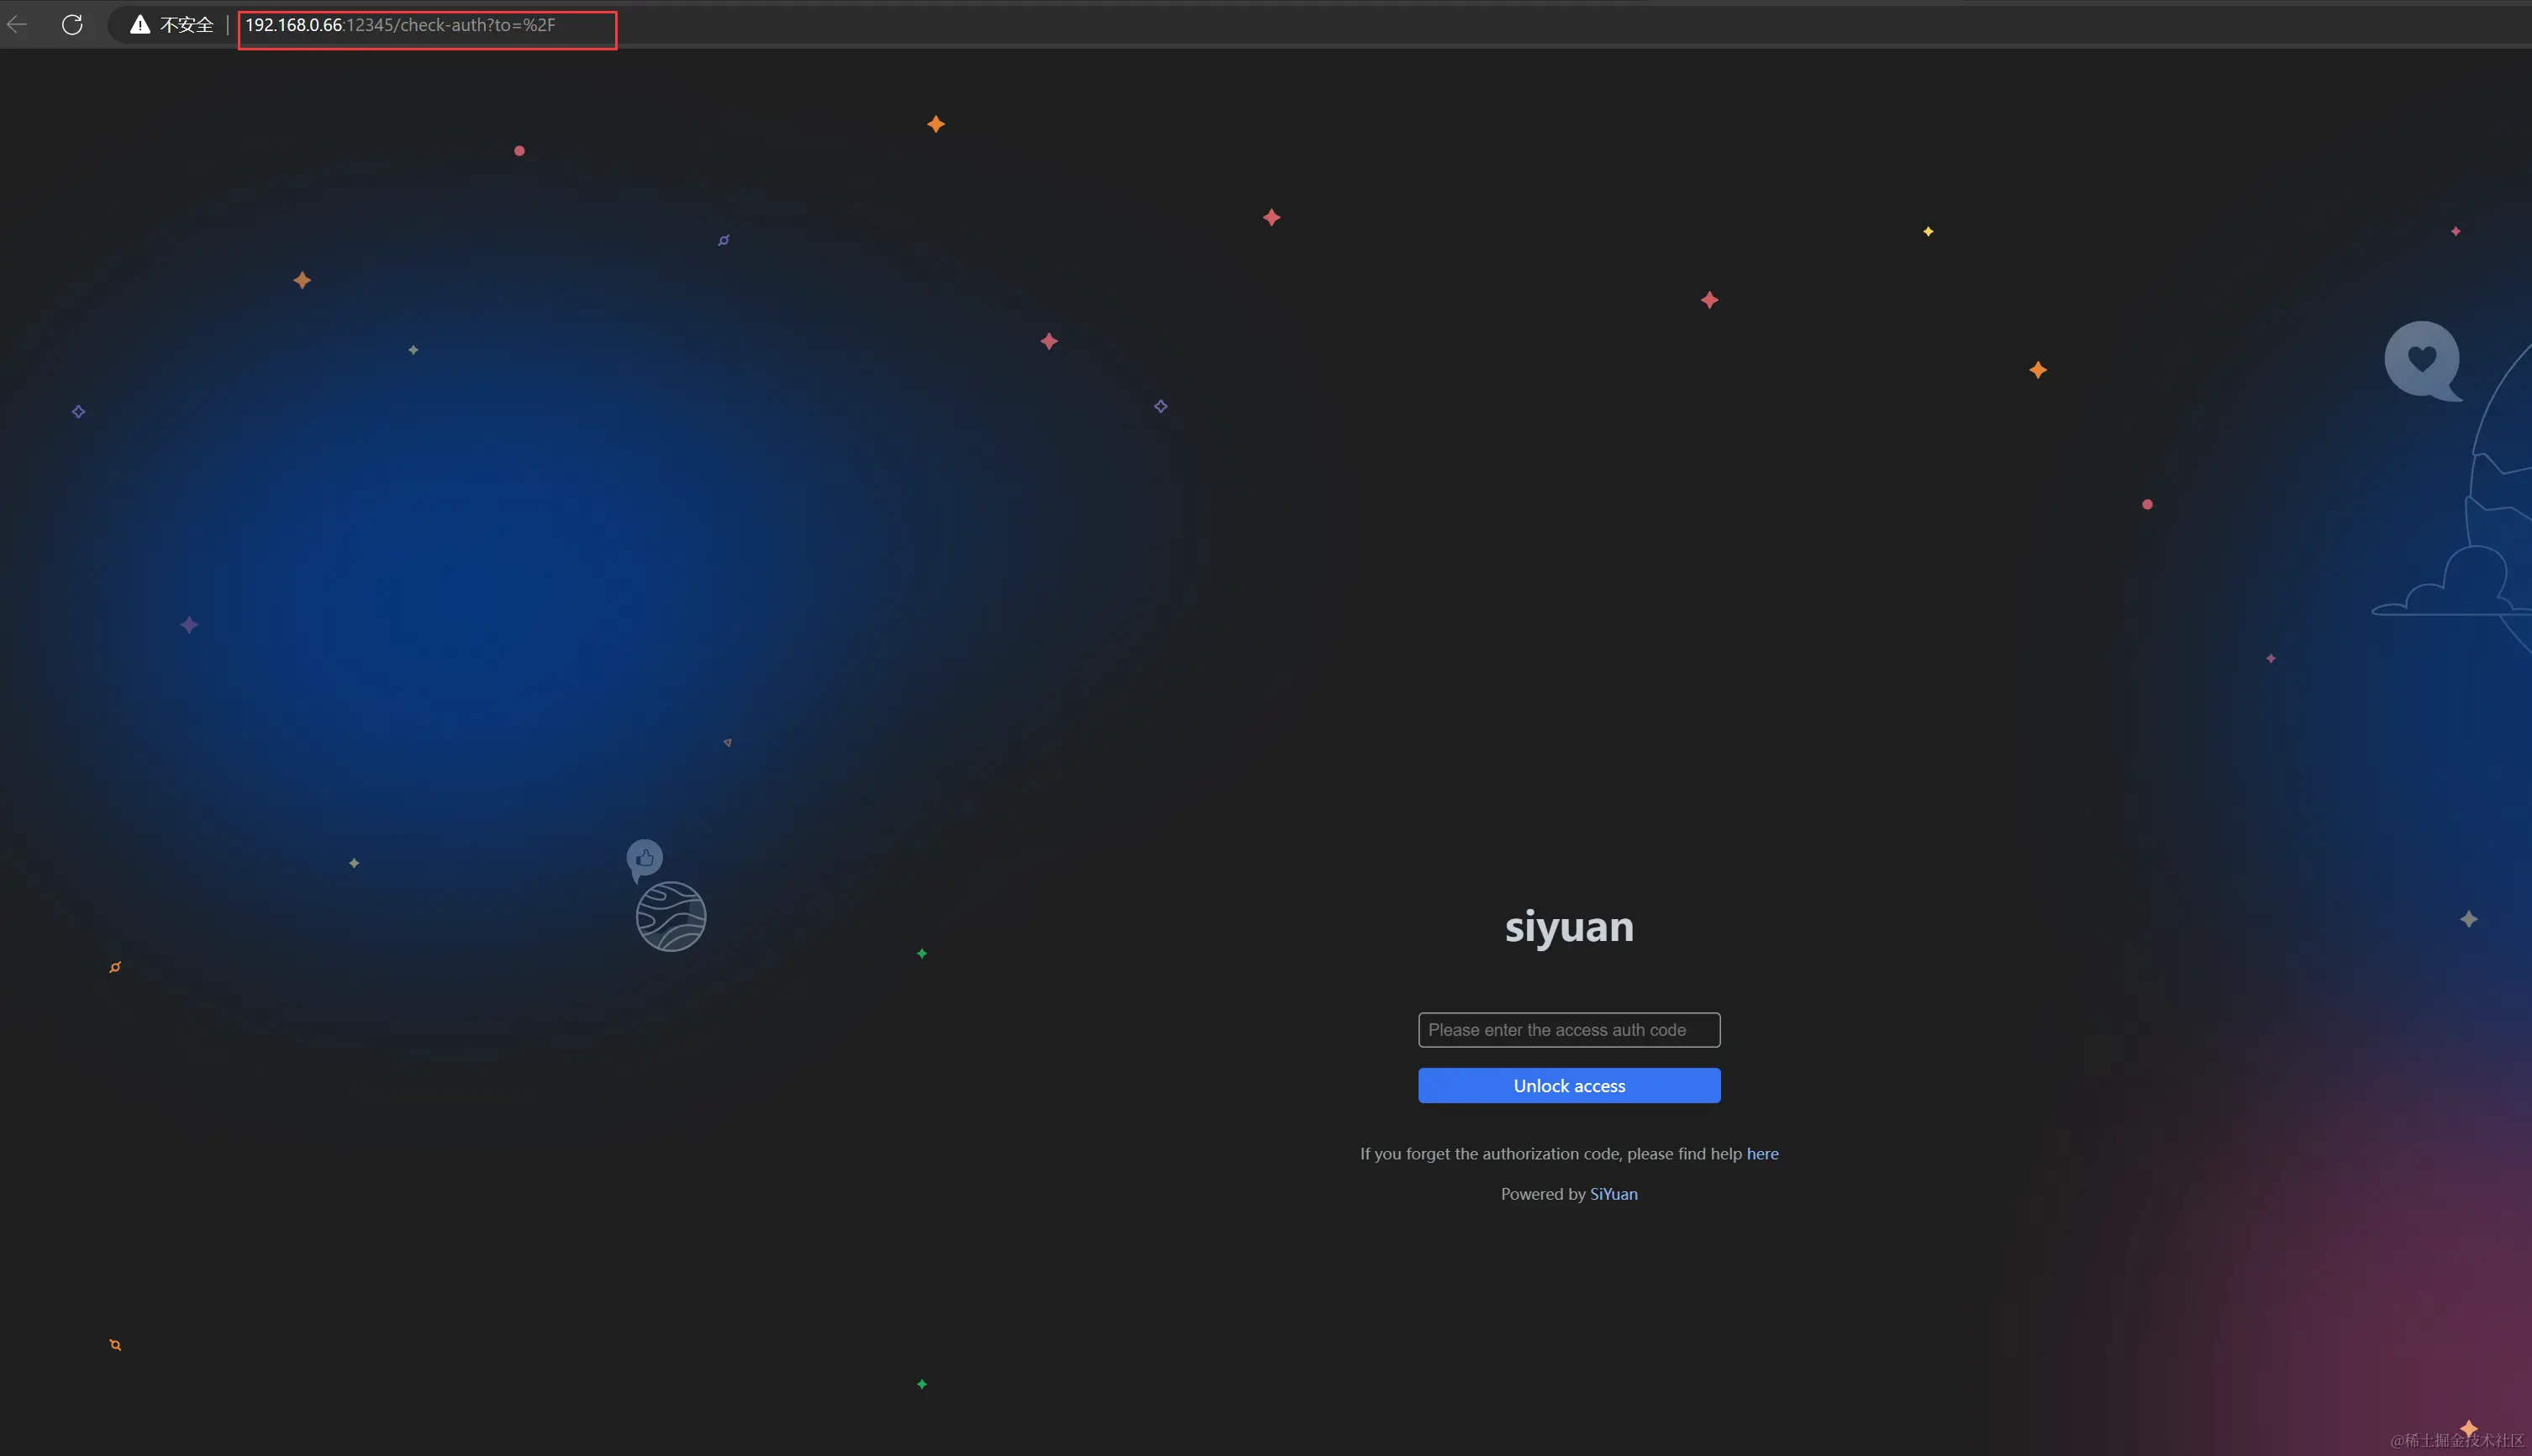2532x1456 pixels.
Task: Click the red dot near the cloud illustration
Action: [x=2147, y=504]
